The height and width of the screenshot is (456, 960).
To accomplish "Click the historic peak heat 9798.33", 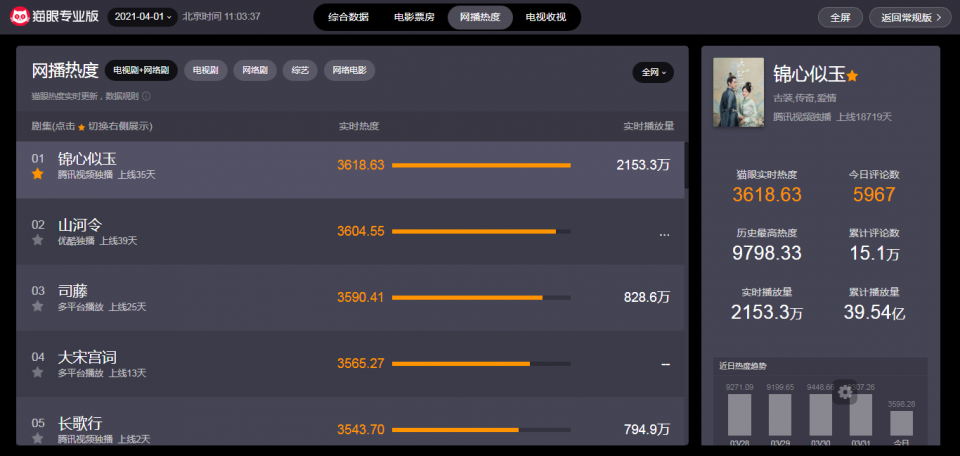I will (767, 253).
